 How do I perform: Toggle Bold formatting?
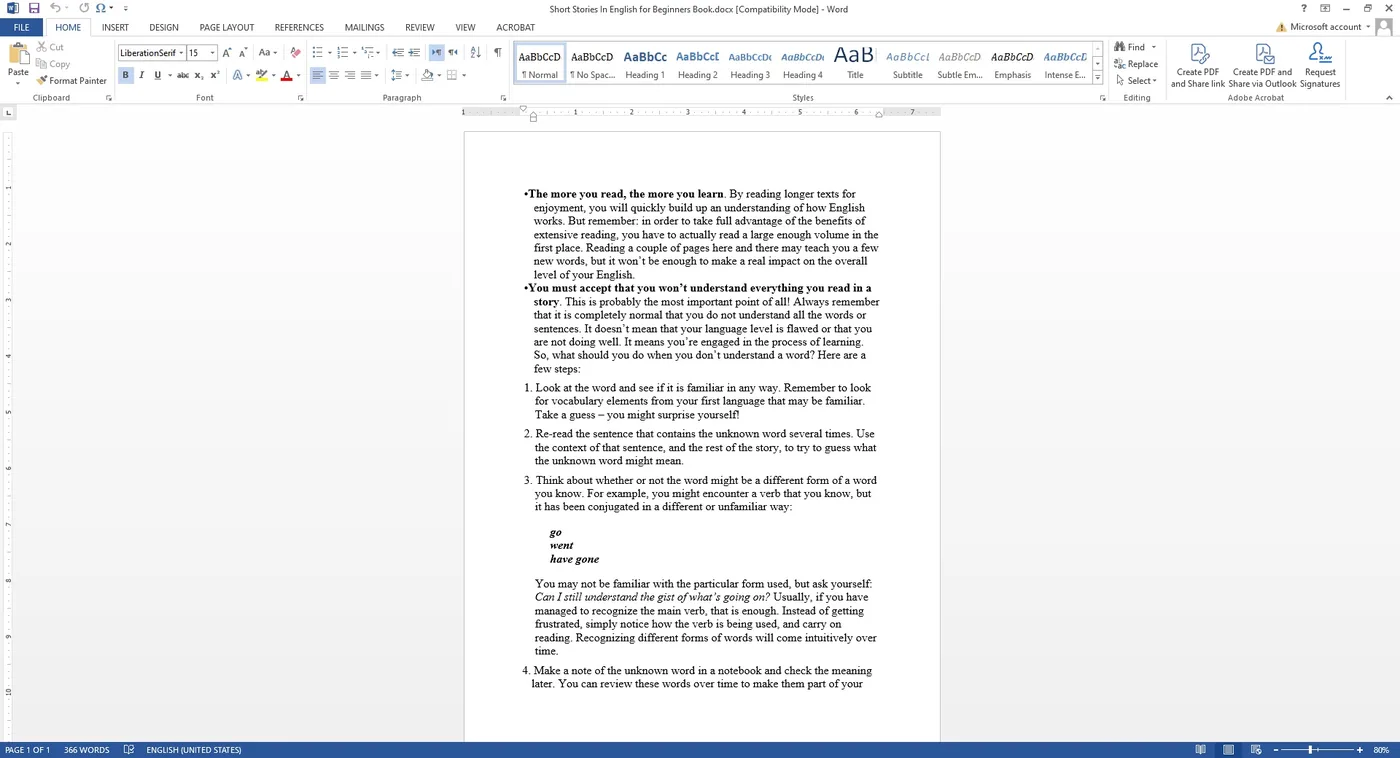click(125, 75)
